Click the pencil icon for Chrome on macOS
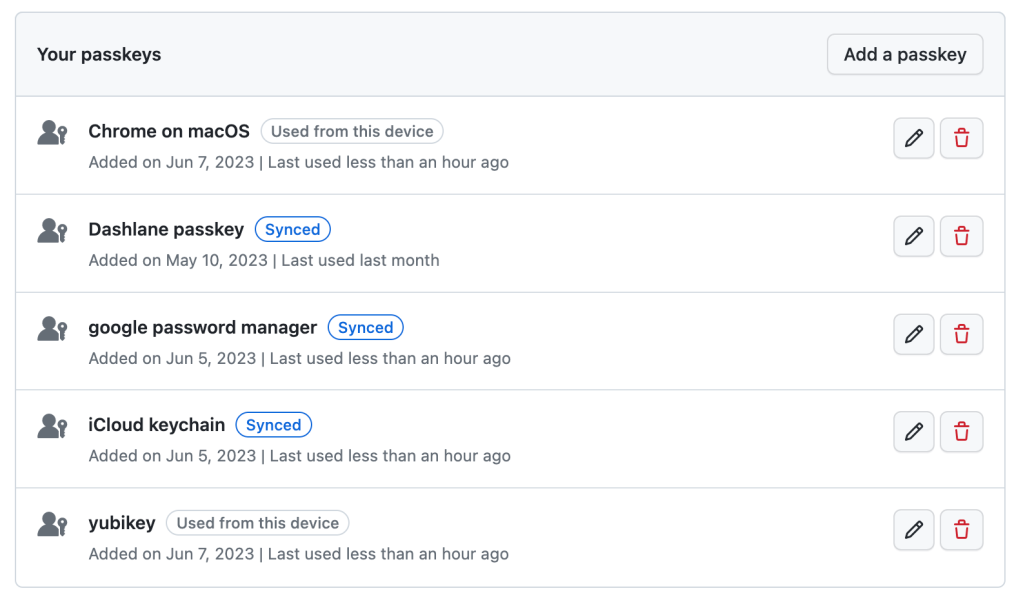This screenshot has height=604, width=1023. coord(913,138)
